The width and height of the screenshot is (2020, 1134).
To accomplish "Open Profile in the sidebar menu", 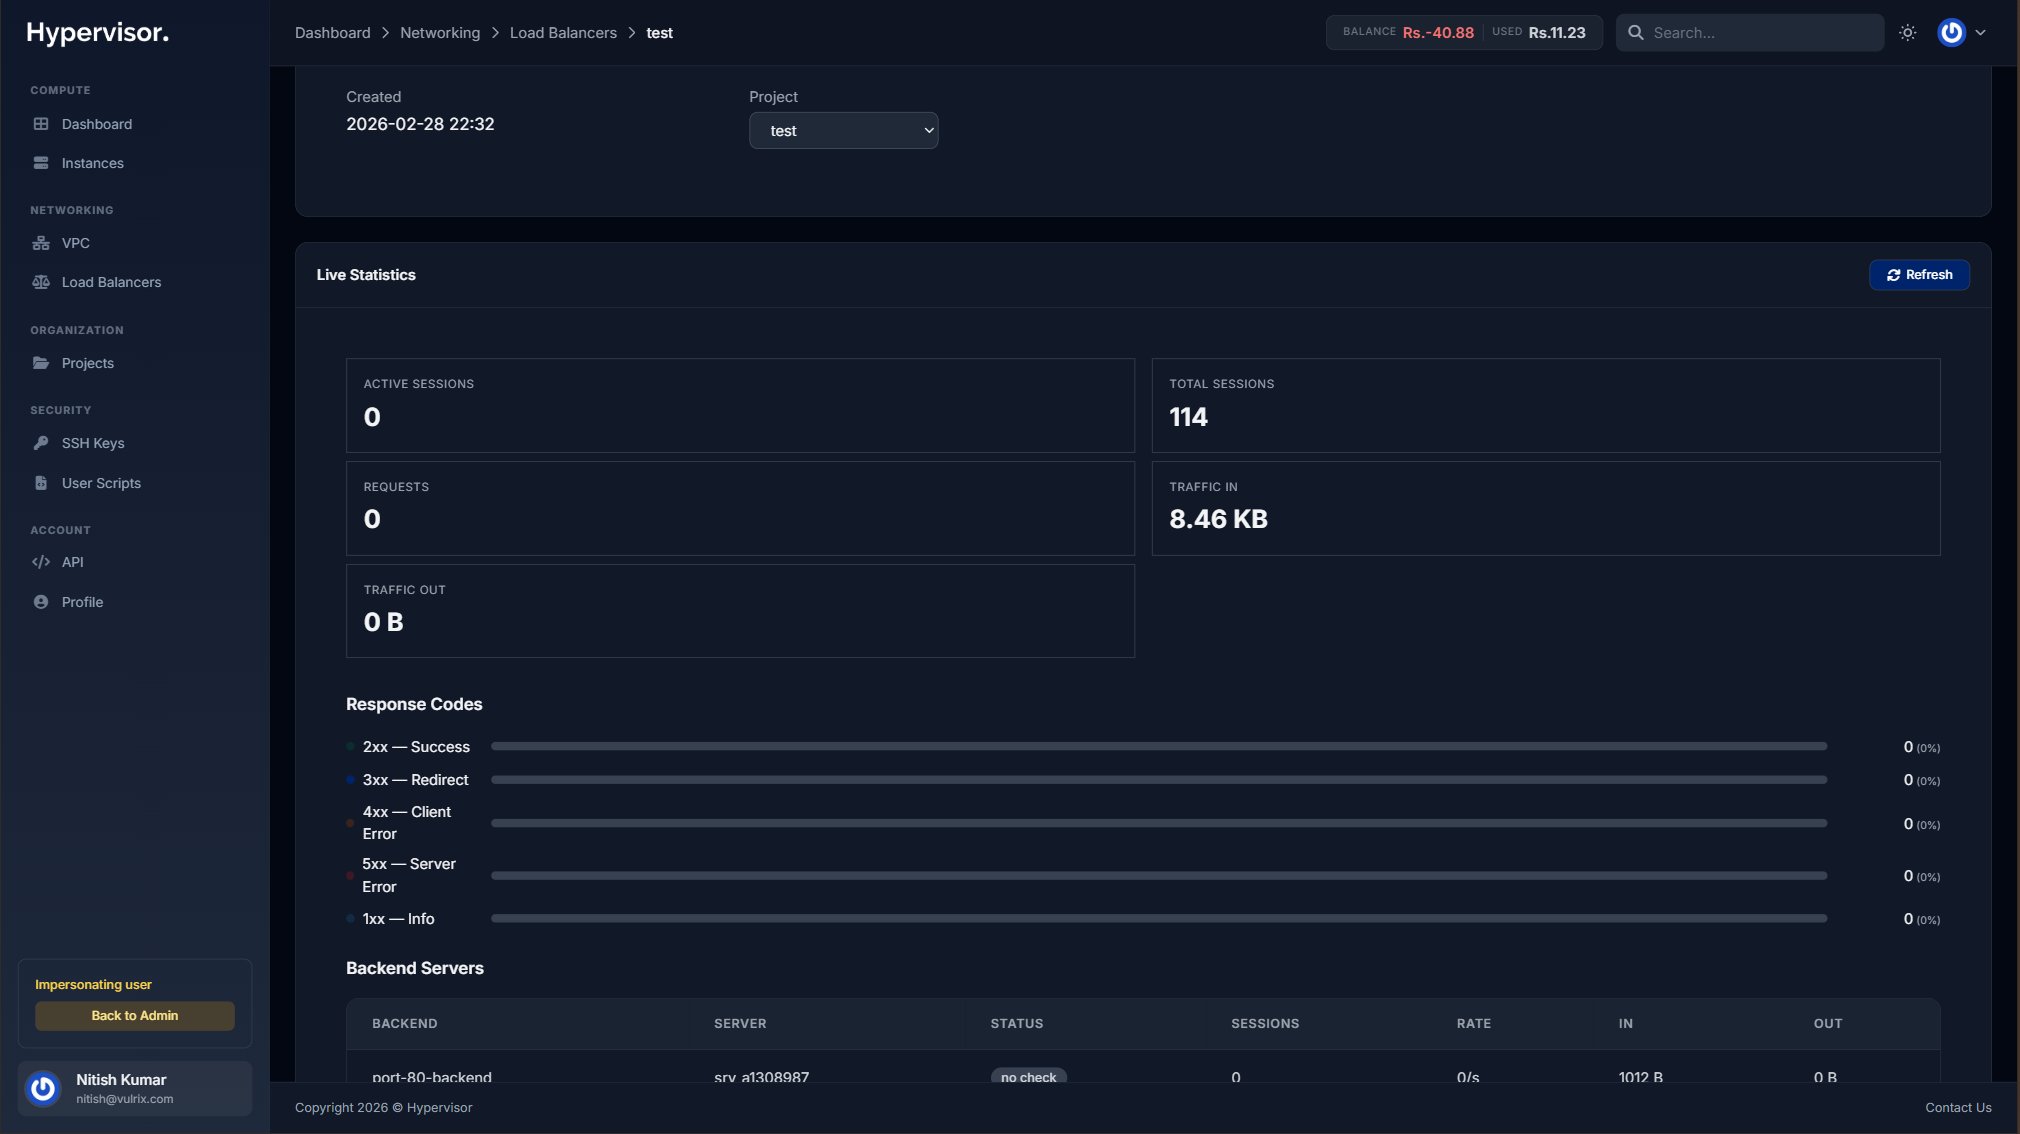I will coord(82,602).
